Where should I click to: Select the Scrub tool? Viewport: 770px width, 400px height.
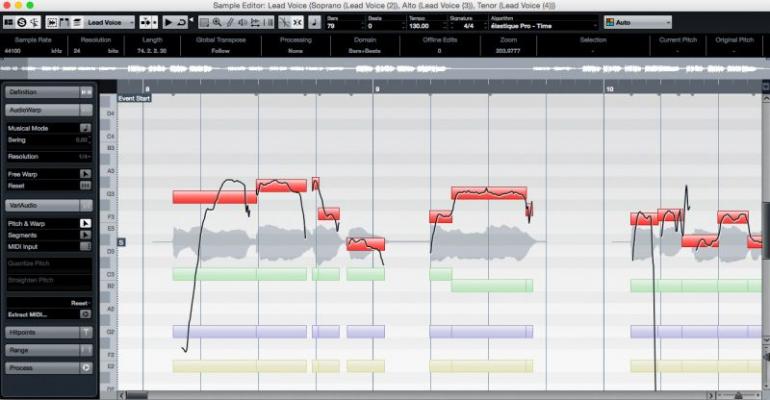(x=255, y=22)
